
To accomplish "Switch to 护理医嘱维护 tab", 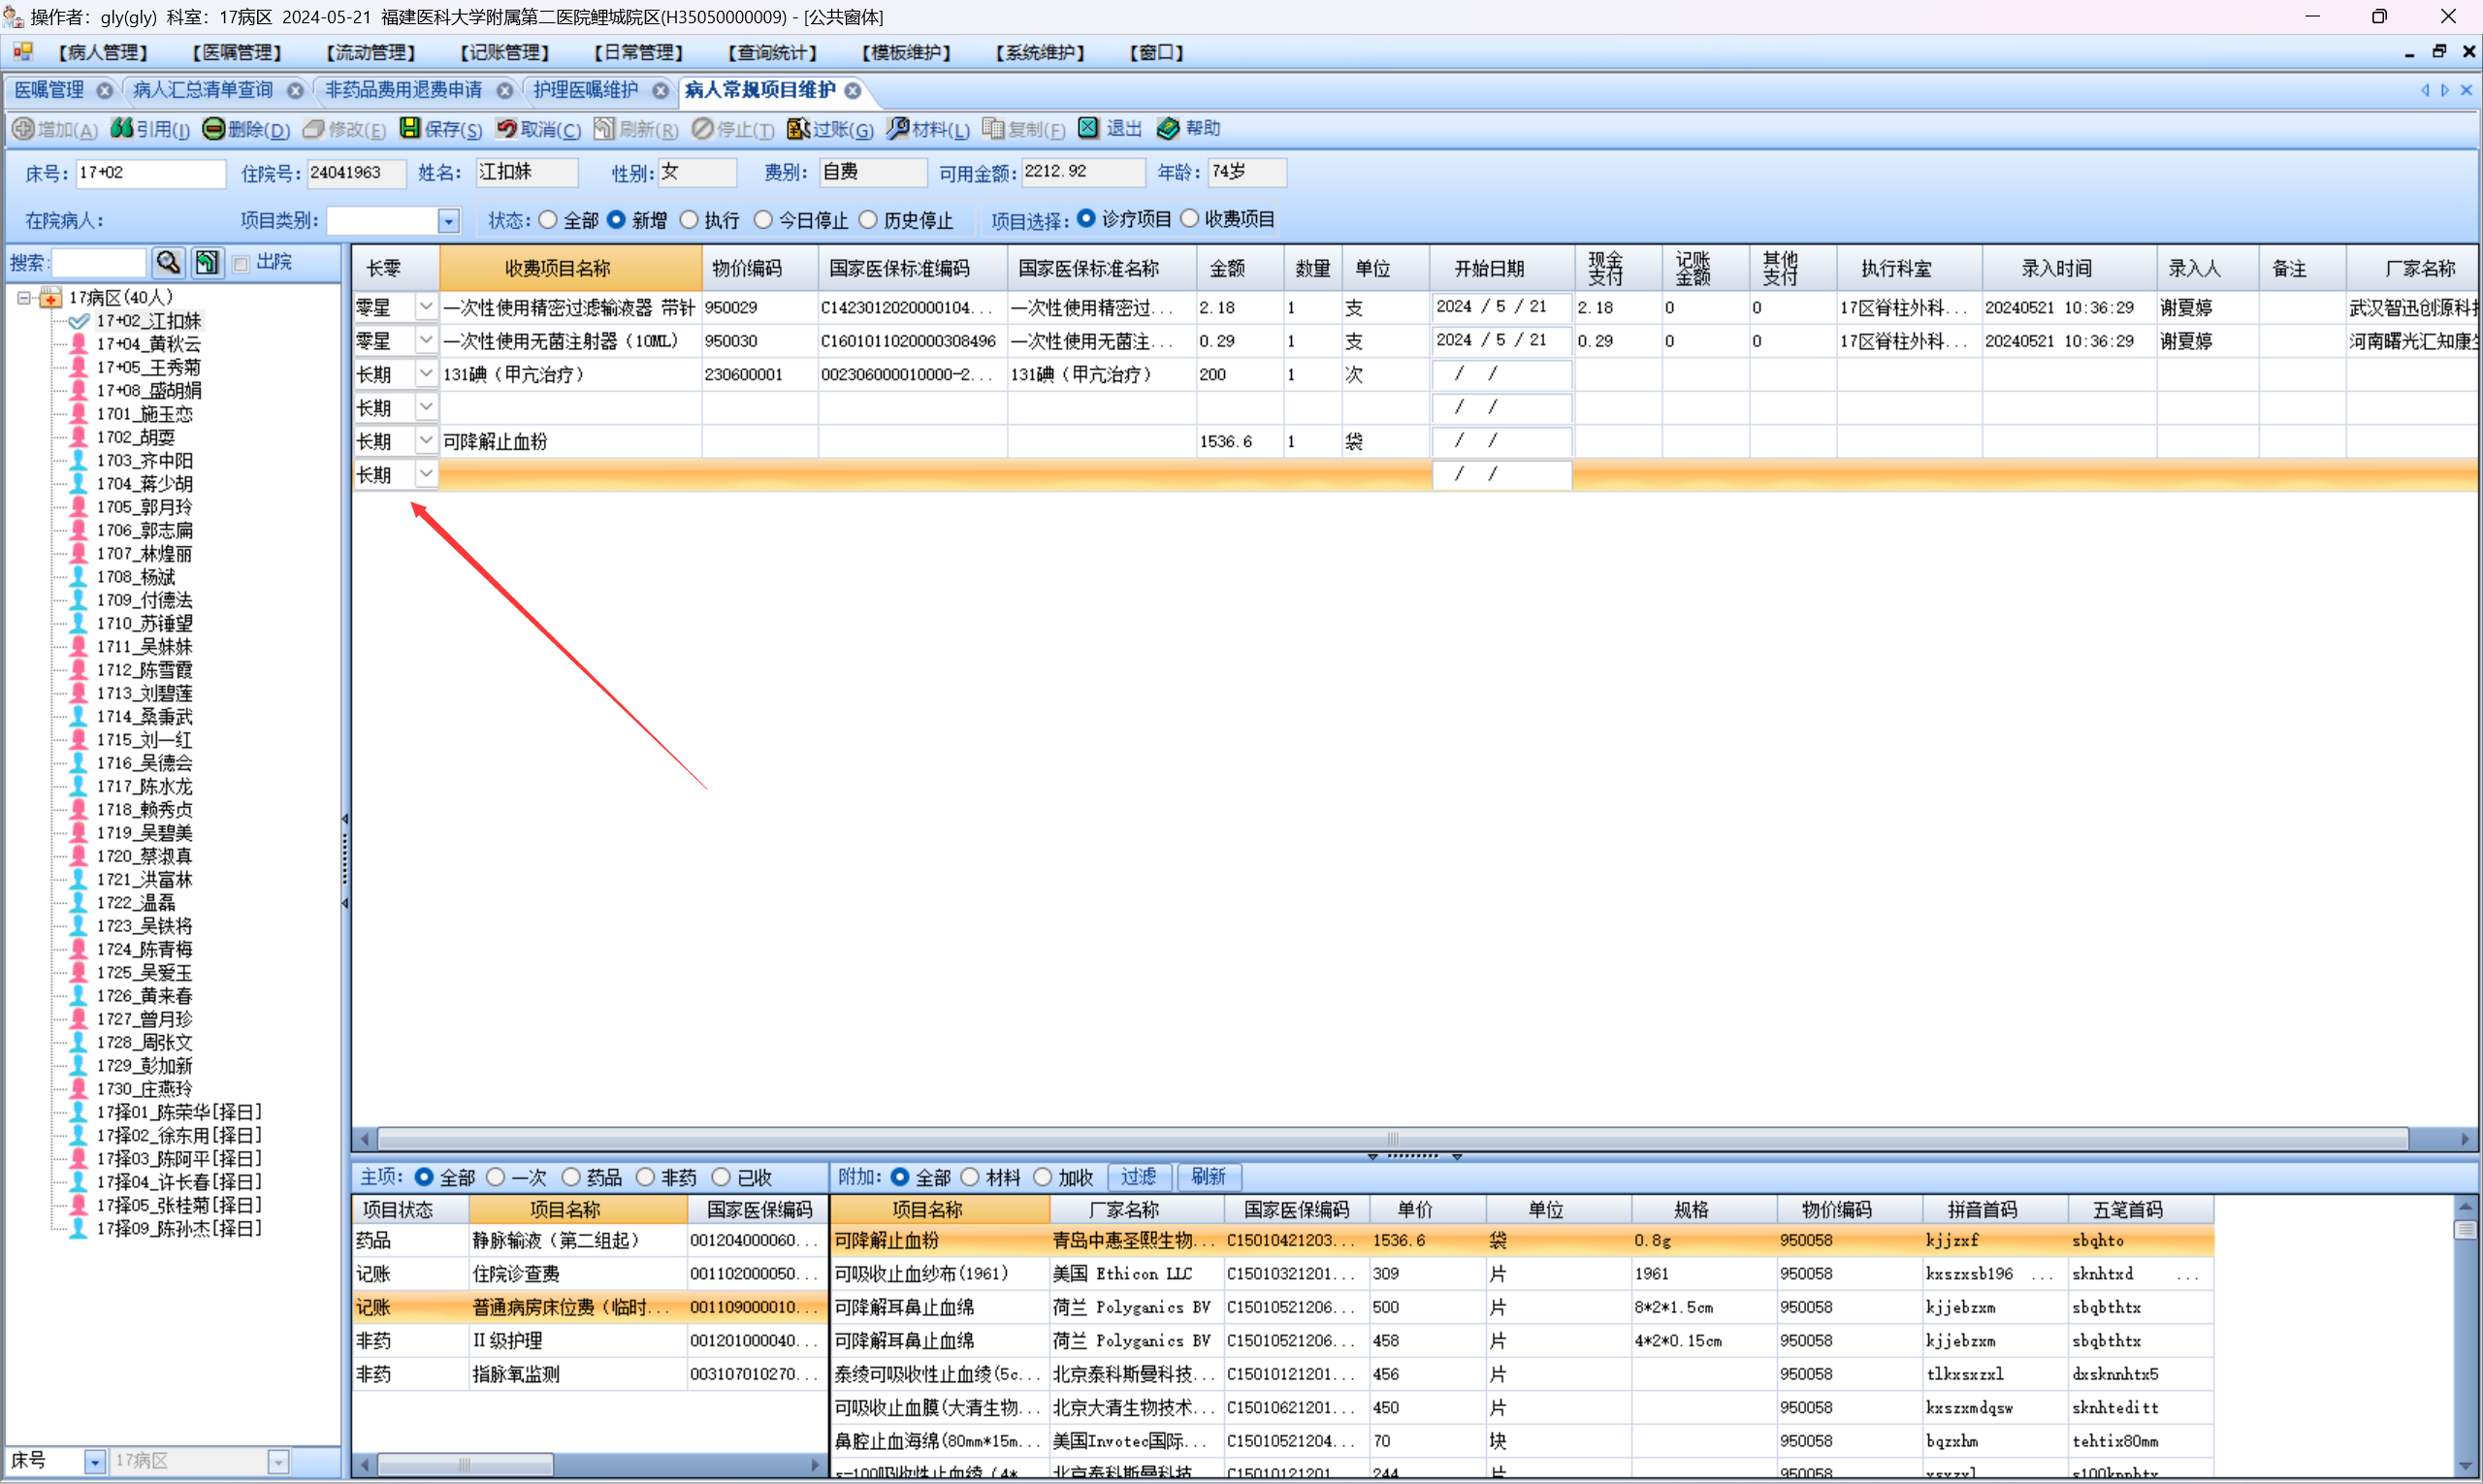I will 585,90.
